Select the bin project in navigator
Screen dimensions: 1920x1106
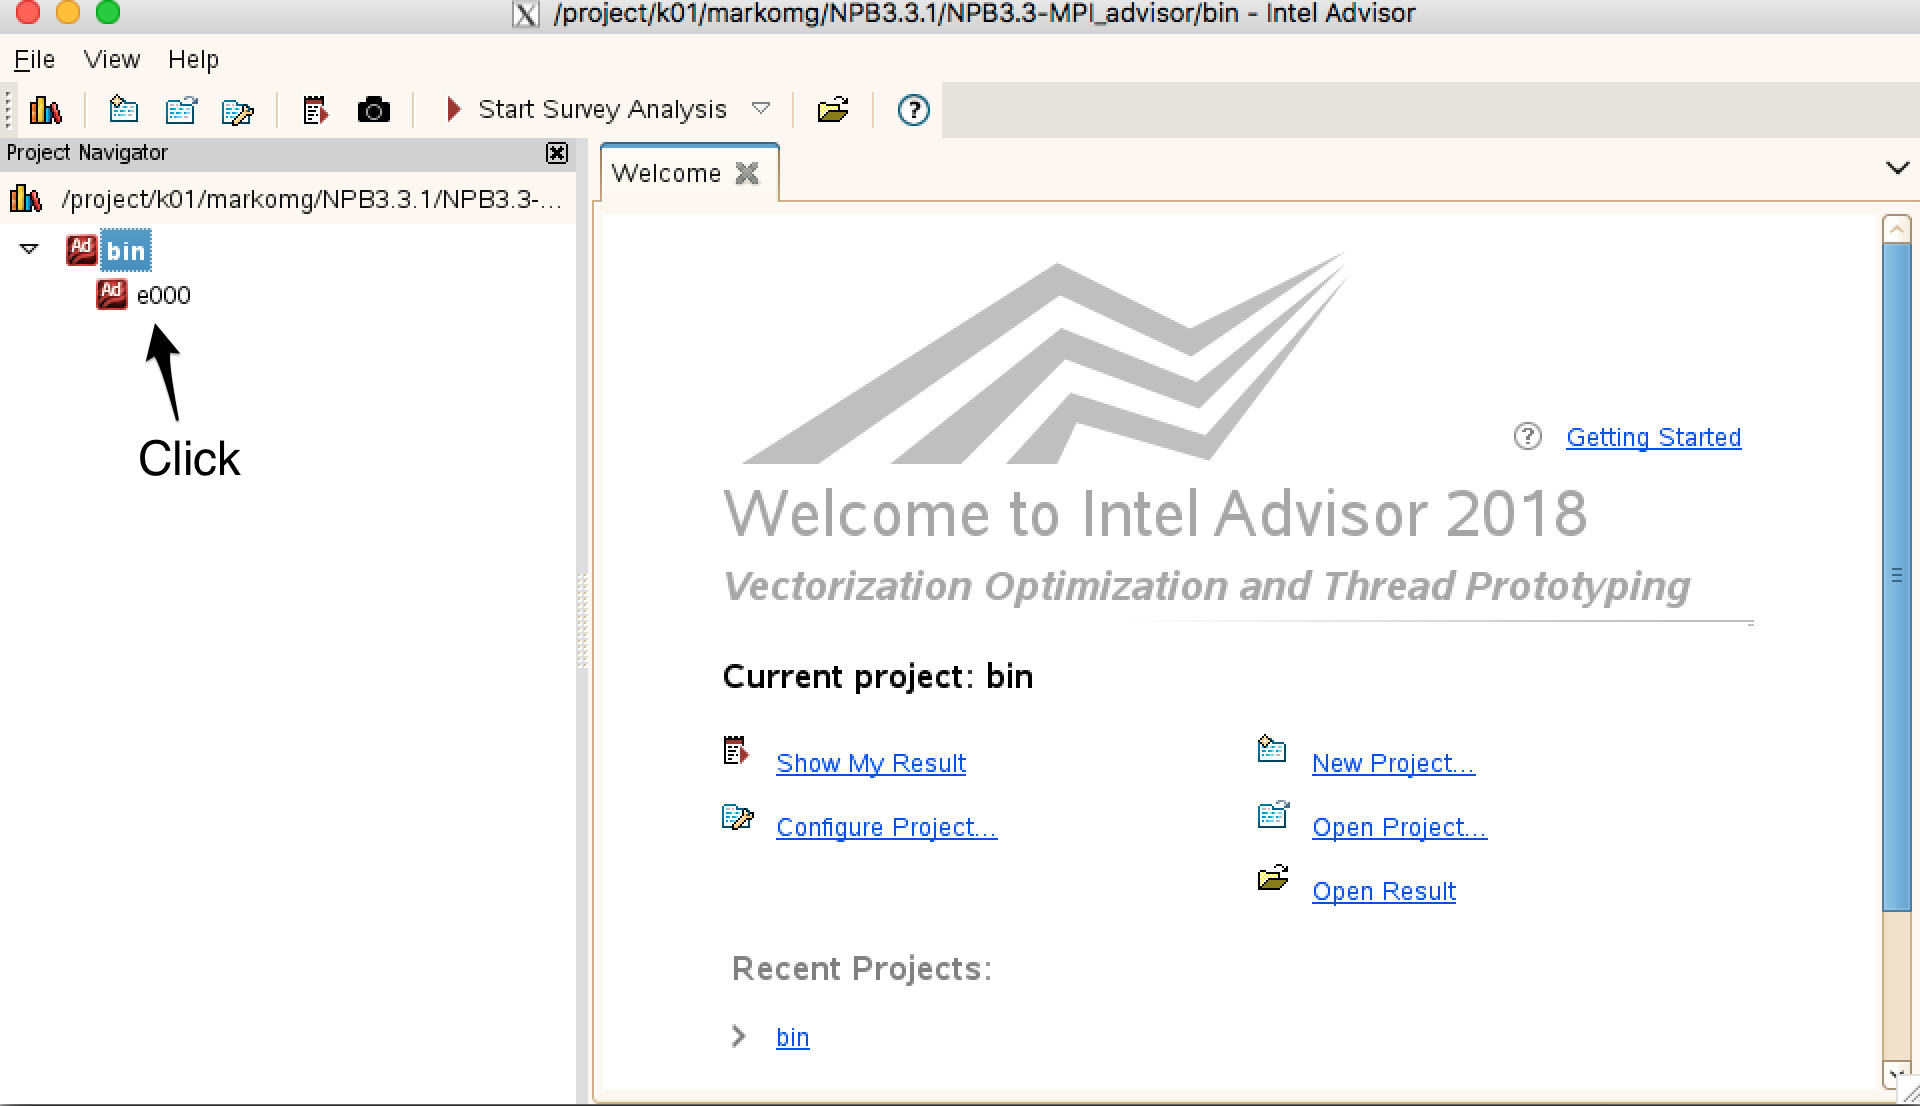click(x=126, y=250)
